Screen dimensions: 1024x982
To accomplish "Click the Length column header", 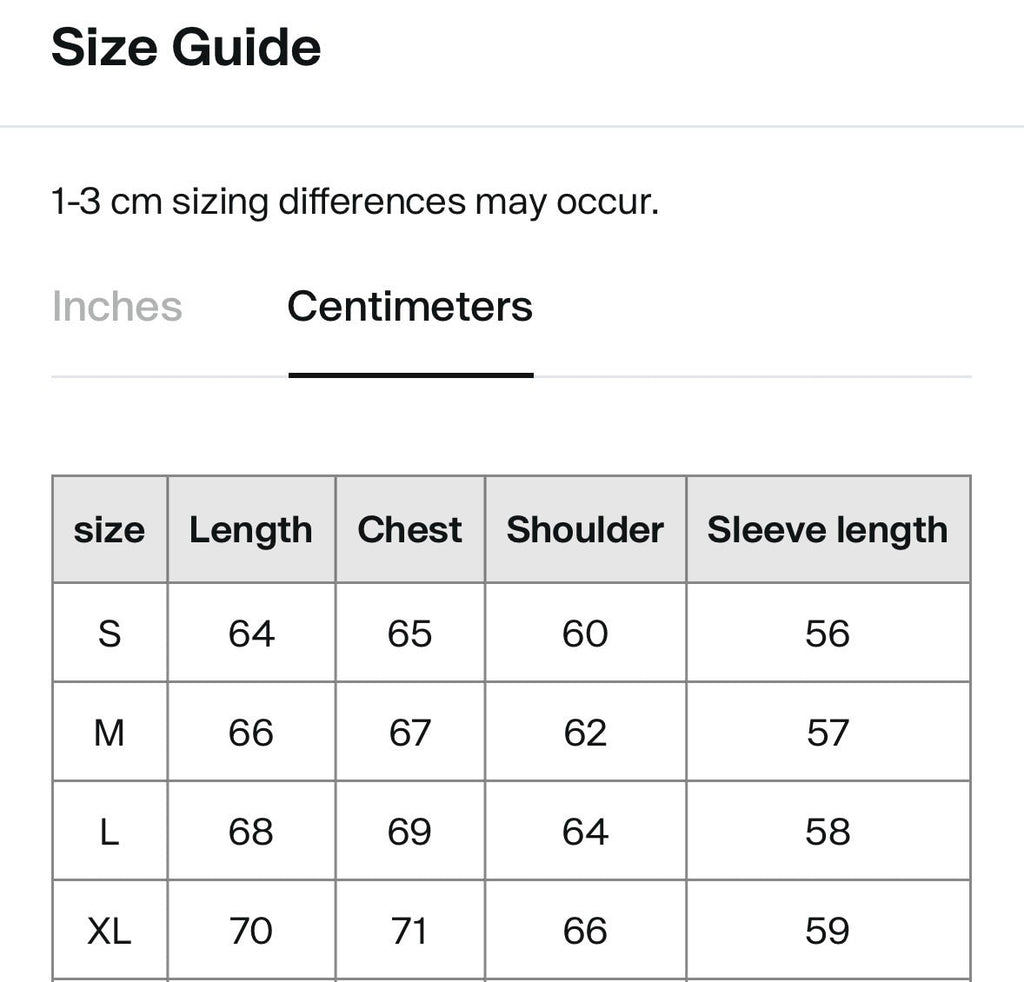I will (251, 530).
